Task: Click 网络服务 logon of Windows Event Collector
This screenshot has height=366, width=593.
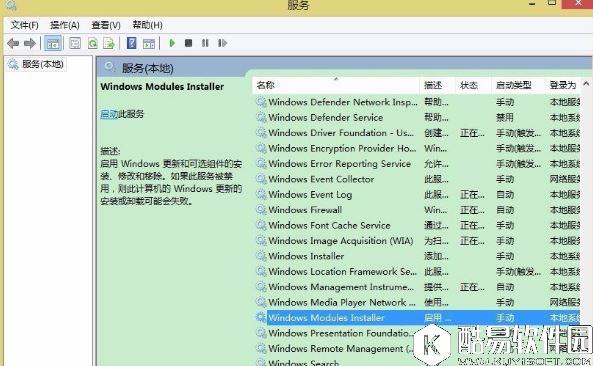Action: tap(565, 179)
